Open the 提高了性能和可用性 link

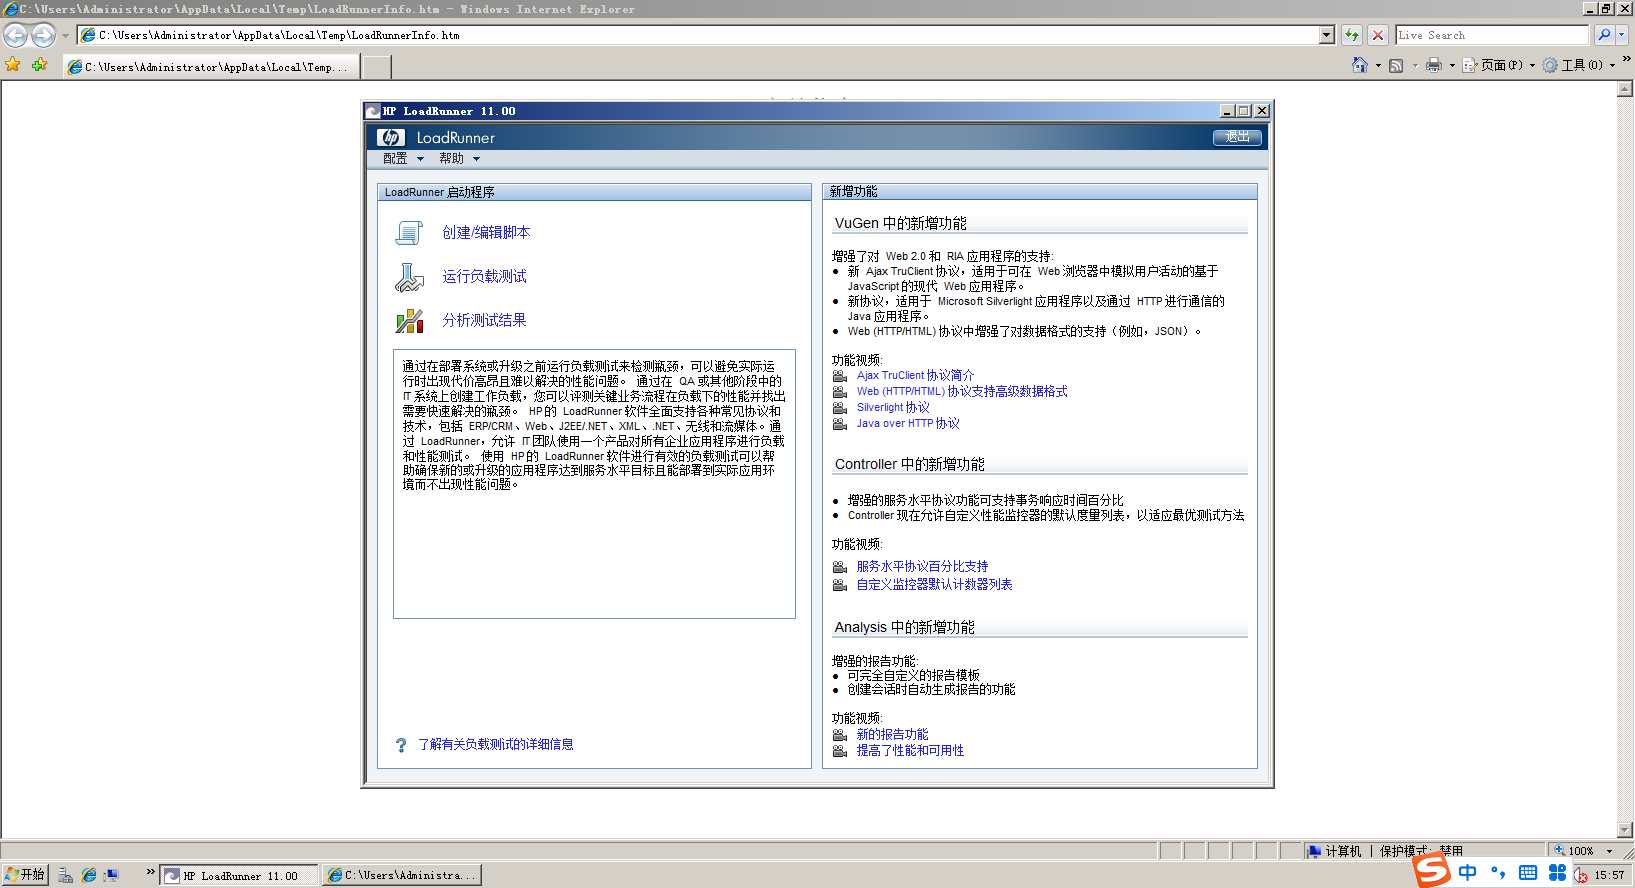pyautogui.click(x=911, y=751)
